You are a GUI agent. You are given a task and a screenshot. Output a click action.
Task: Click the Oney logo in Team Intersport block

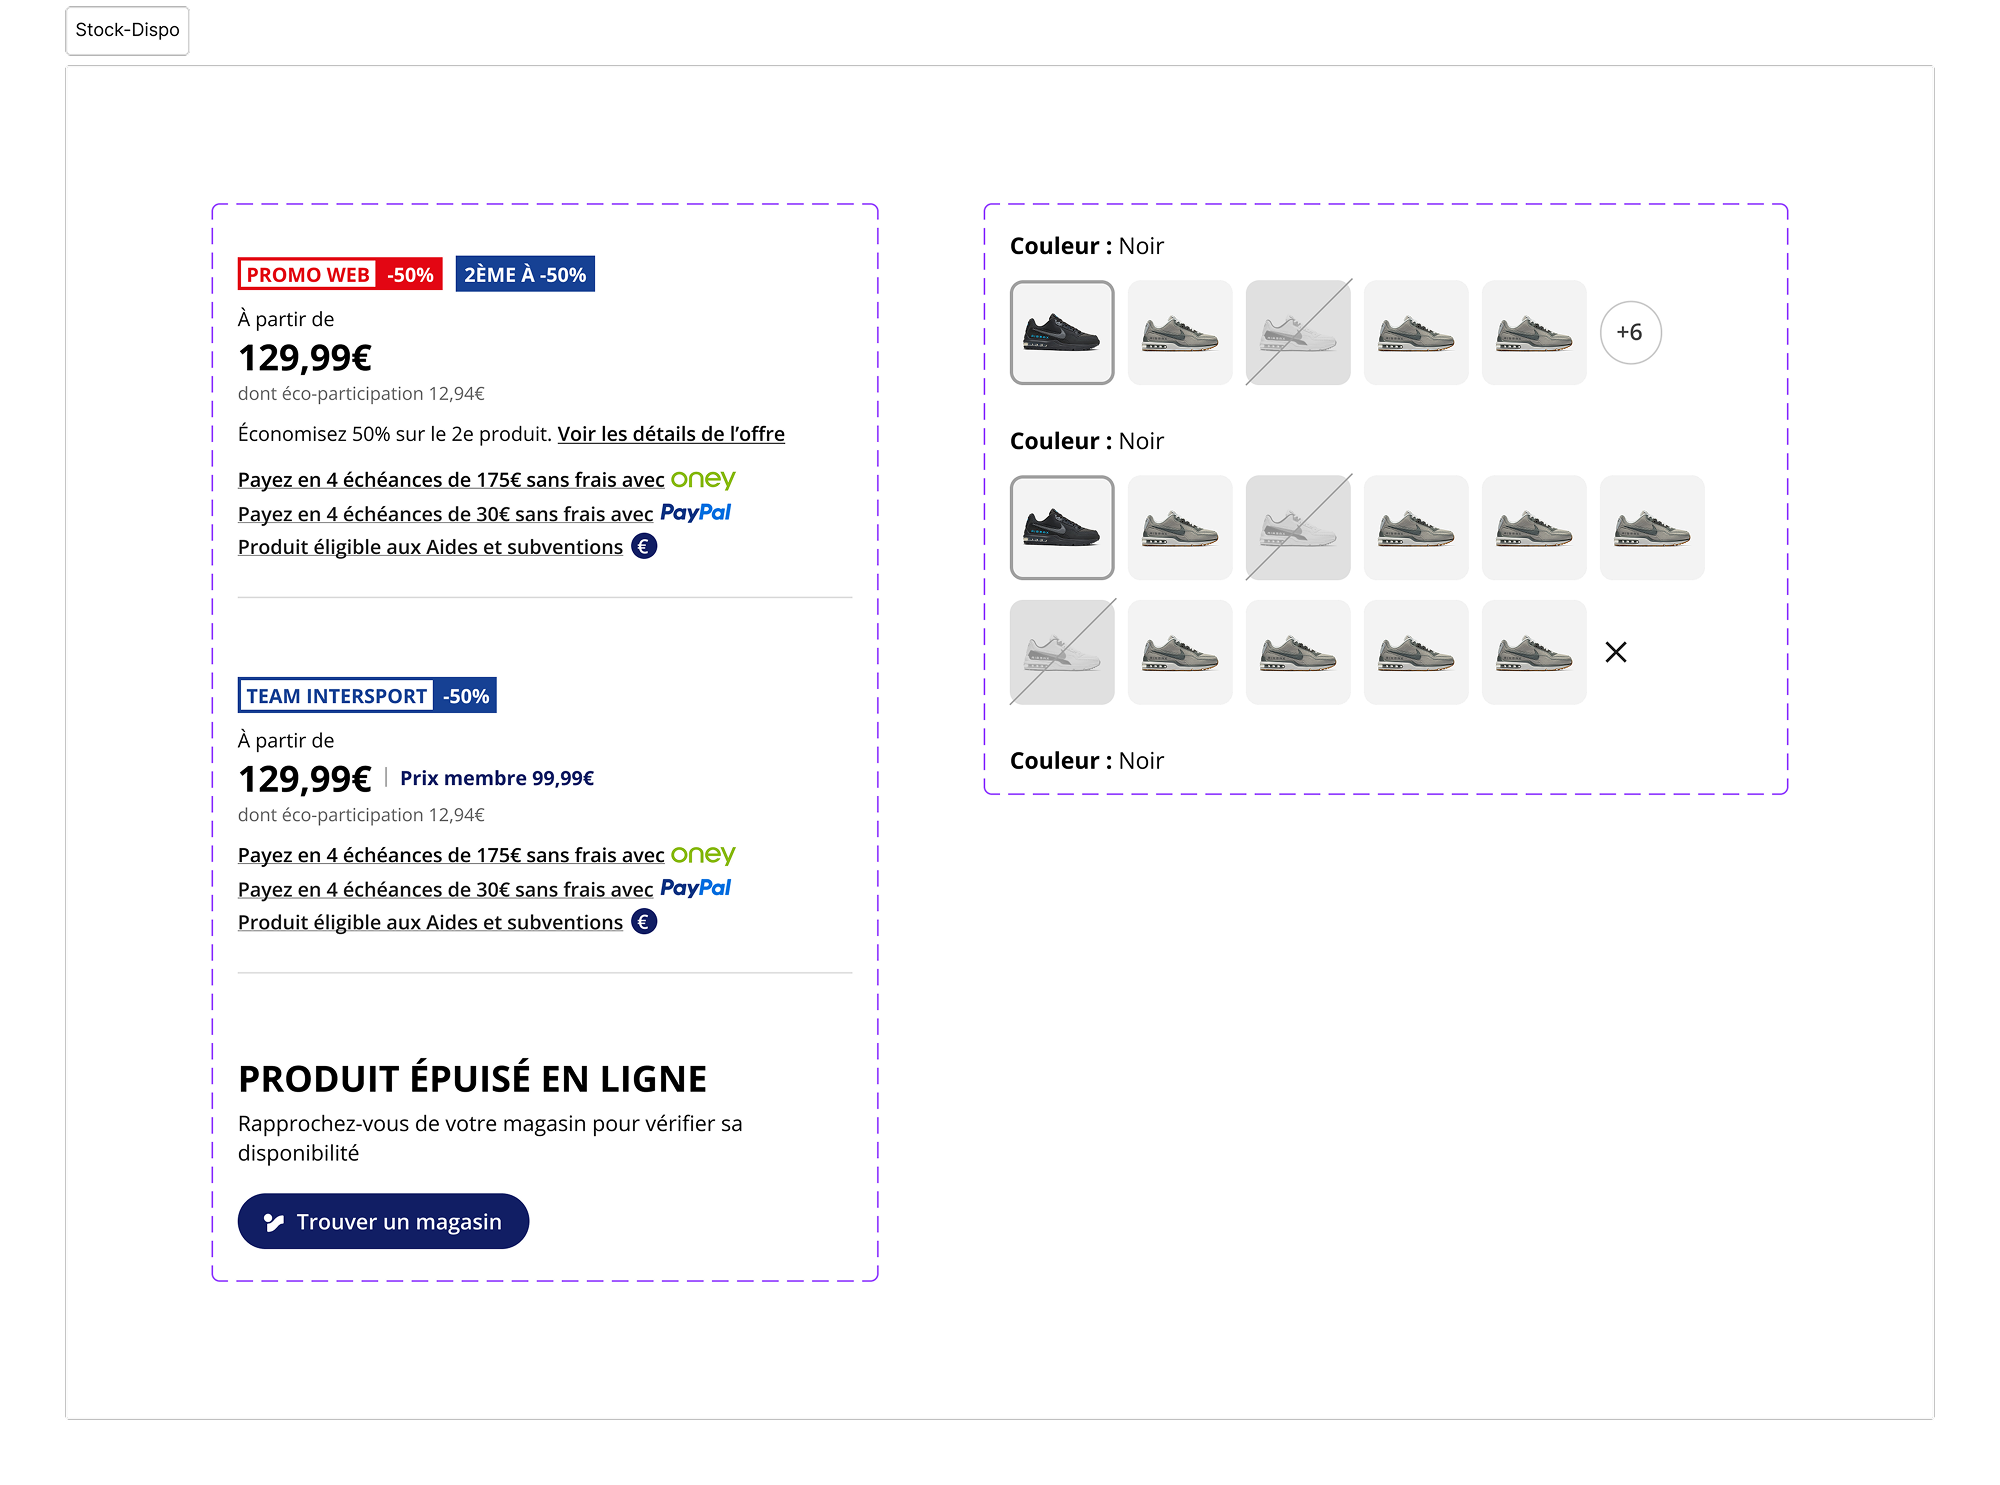(x=703, y=855)
